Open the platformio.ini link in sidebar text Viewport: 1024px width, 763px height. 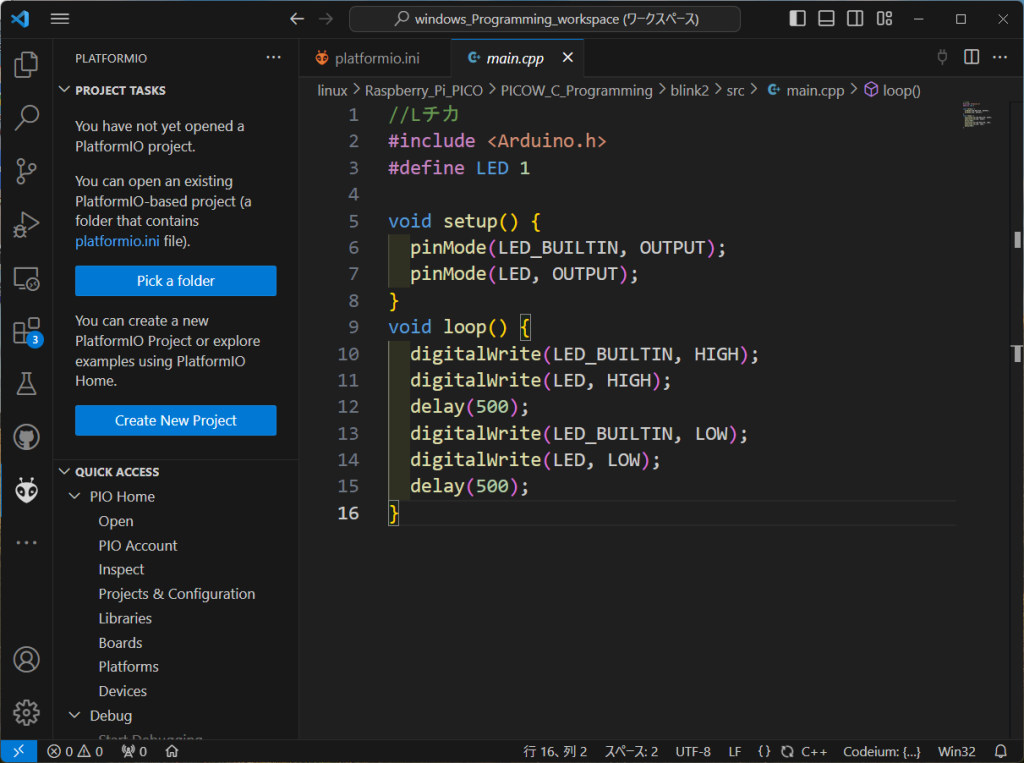pos(117,241)
